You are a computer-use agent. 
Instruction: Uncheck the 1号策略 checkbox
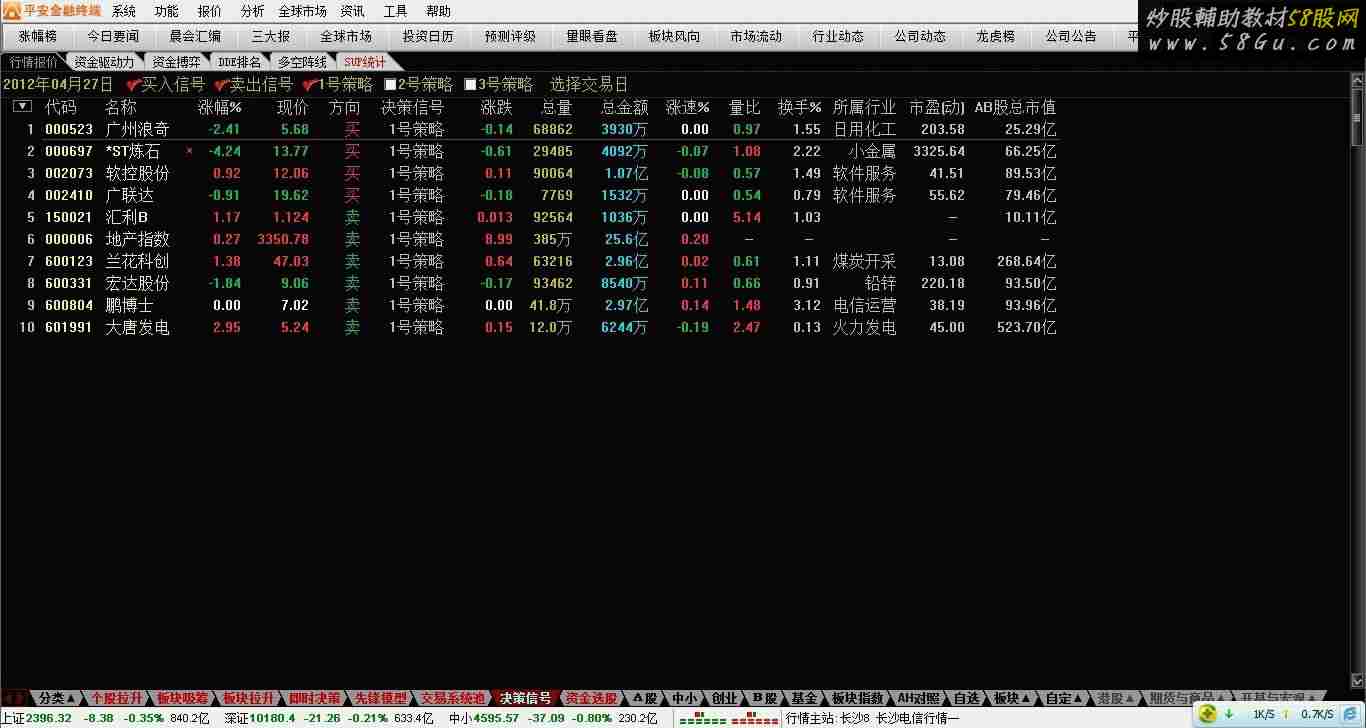(x=309, y=85)
